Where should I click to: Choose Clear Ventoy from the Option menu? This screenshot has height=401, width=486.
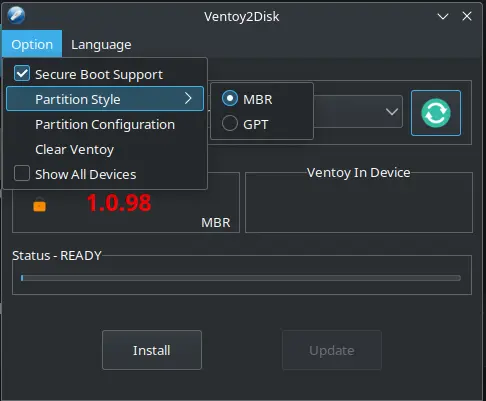[105, 149]
